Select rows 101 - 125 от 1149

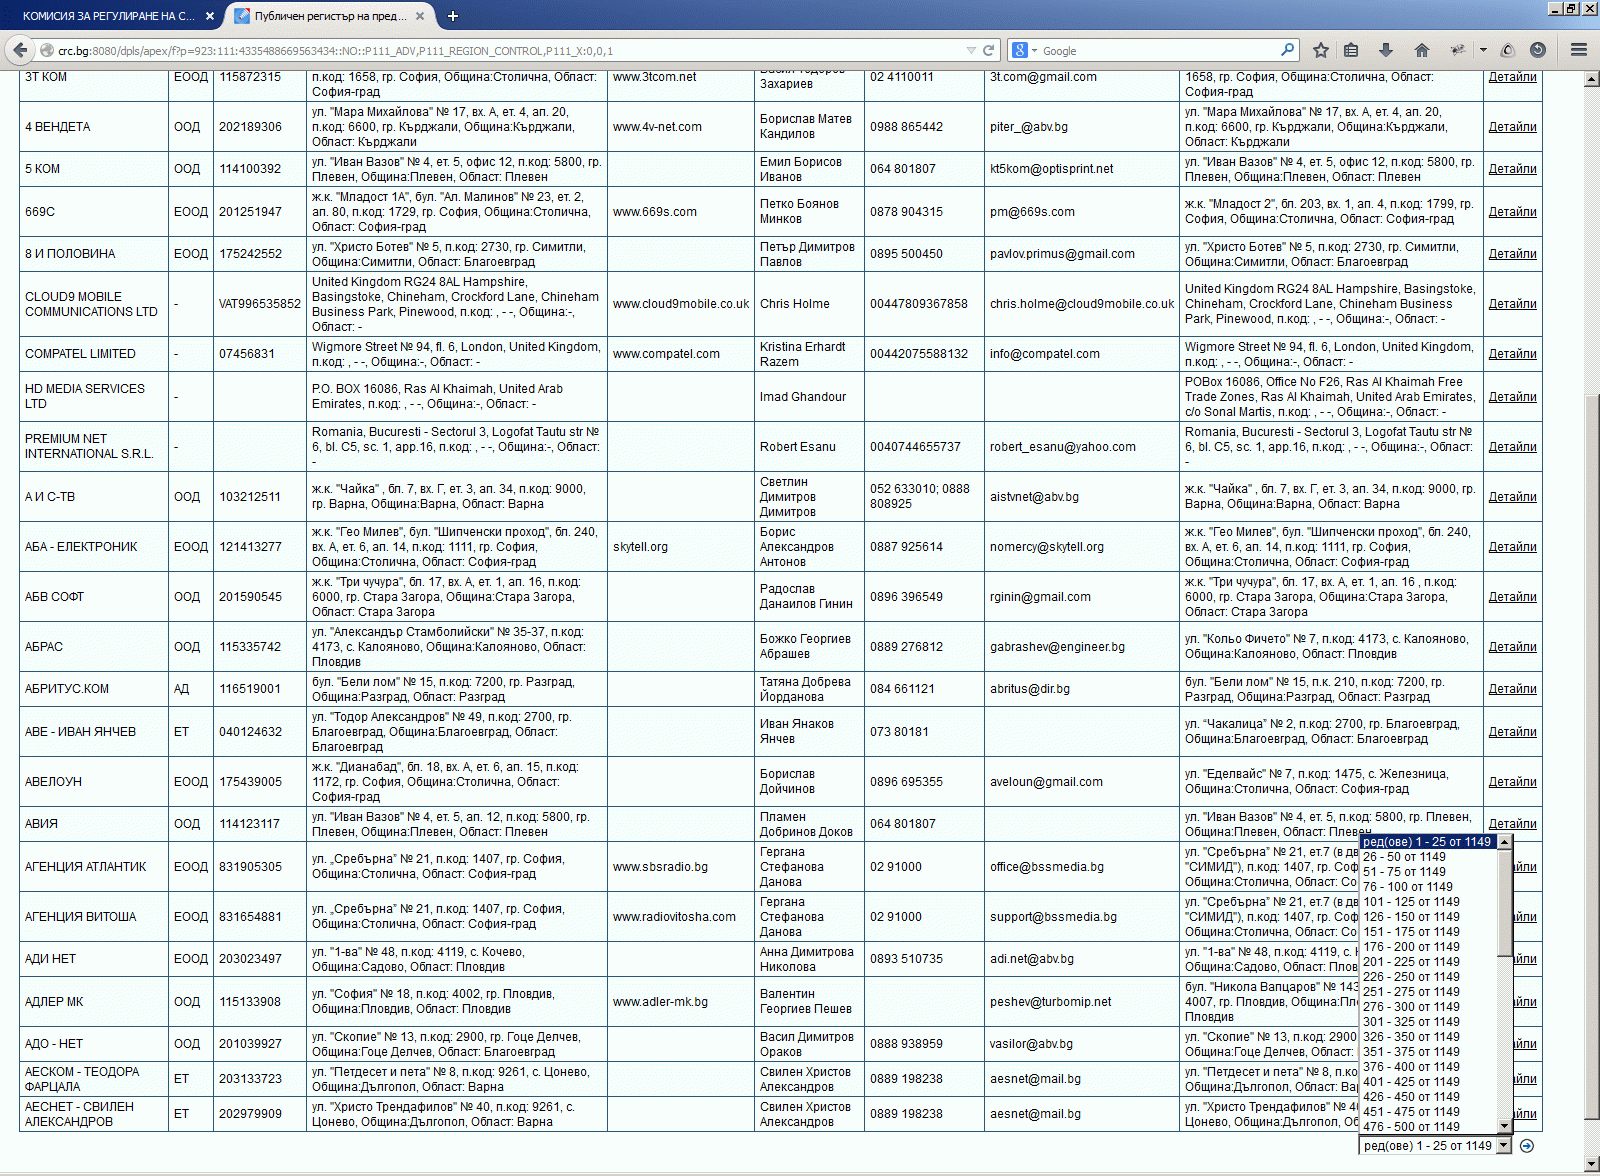[1411, 902]
